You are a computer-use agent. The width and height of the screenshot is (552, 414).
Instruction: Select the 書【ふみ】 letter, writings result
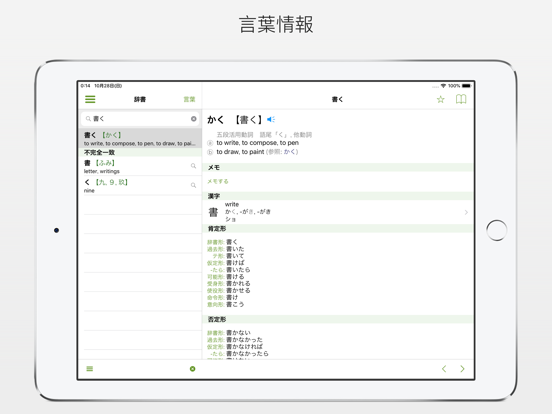pyautogui.click(x=140, y=167)
